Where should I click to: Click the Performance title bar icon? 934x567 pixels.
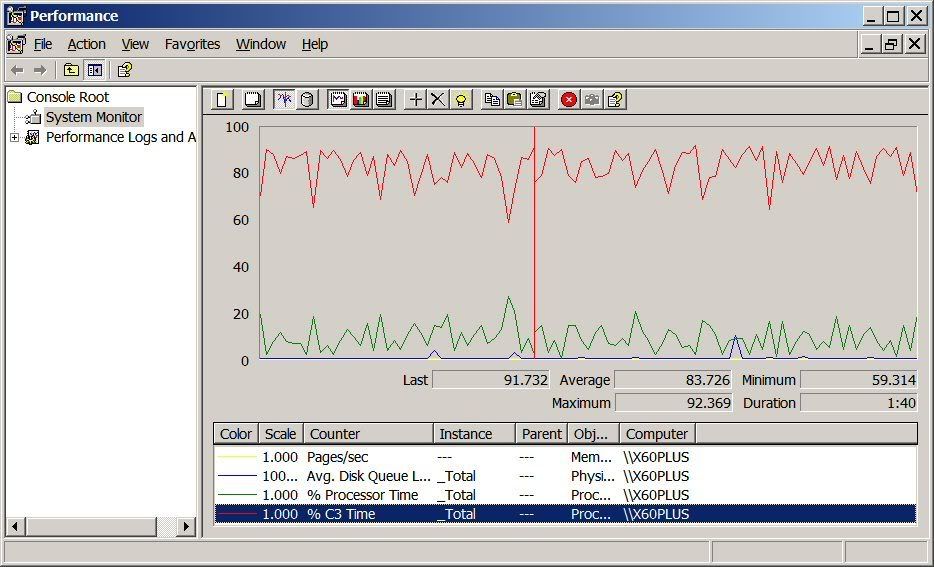click(16, 15)
